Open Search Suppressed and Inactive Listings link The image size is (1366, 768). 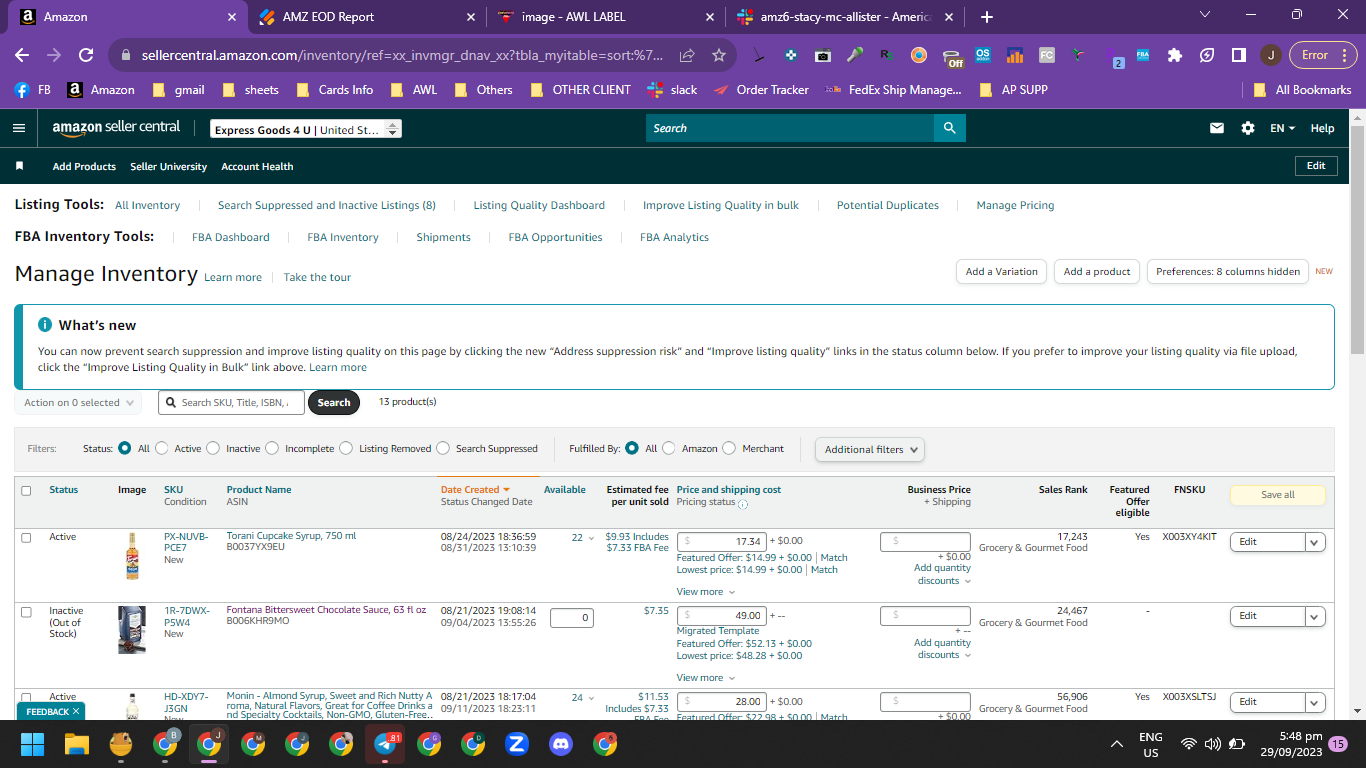tap(327, 205)
